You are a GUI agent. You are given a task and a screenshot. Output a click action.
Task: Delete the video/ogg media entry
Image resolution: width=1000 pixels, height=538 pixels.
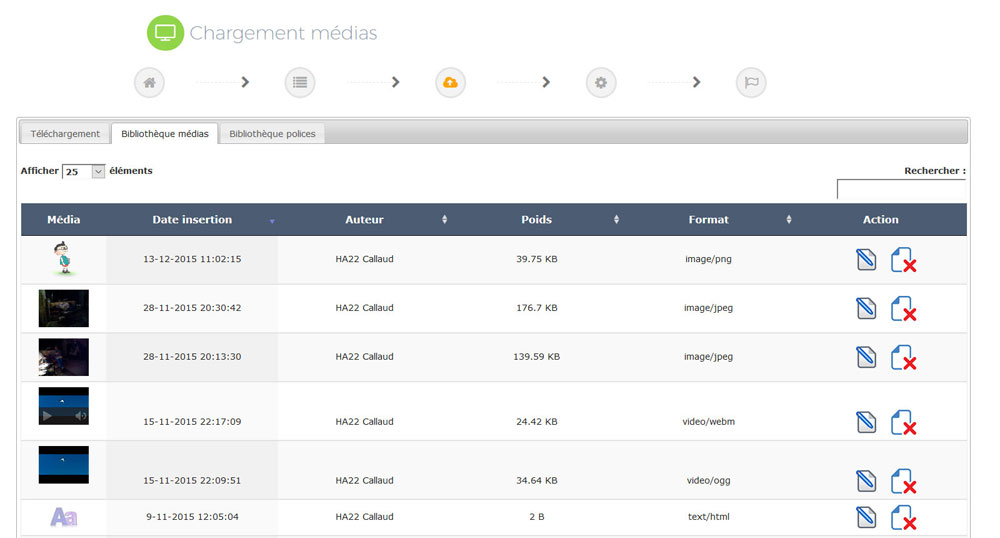pos(903,481)
